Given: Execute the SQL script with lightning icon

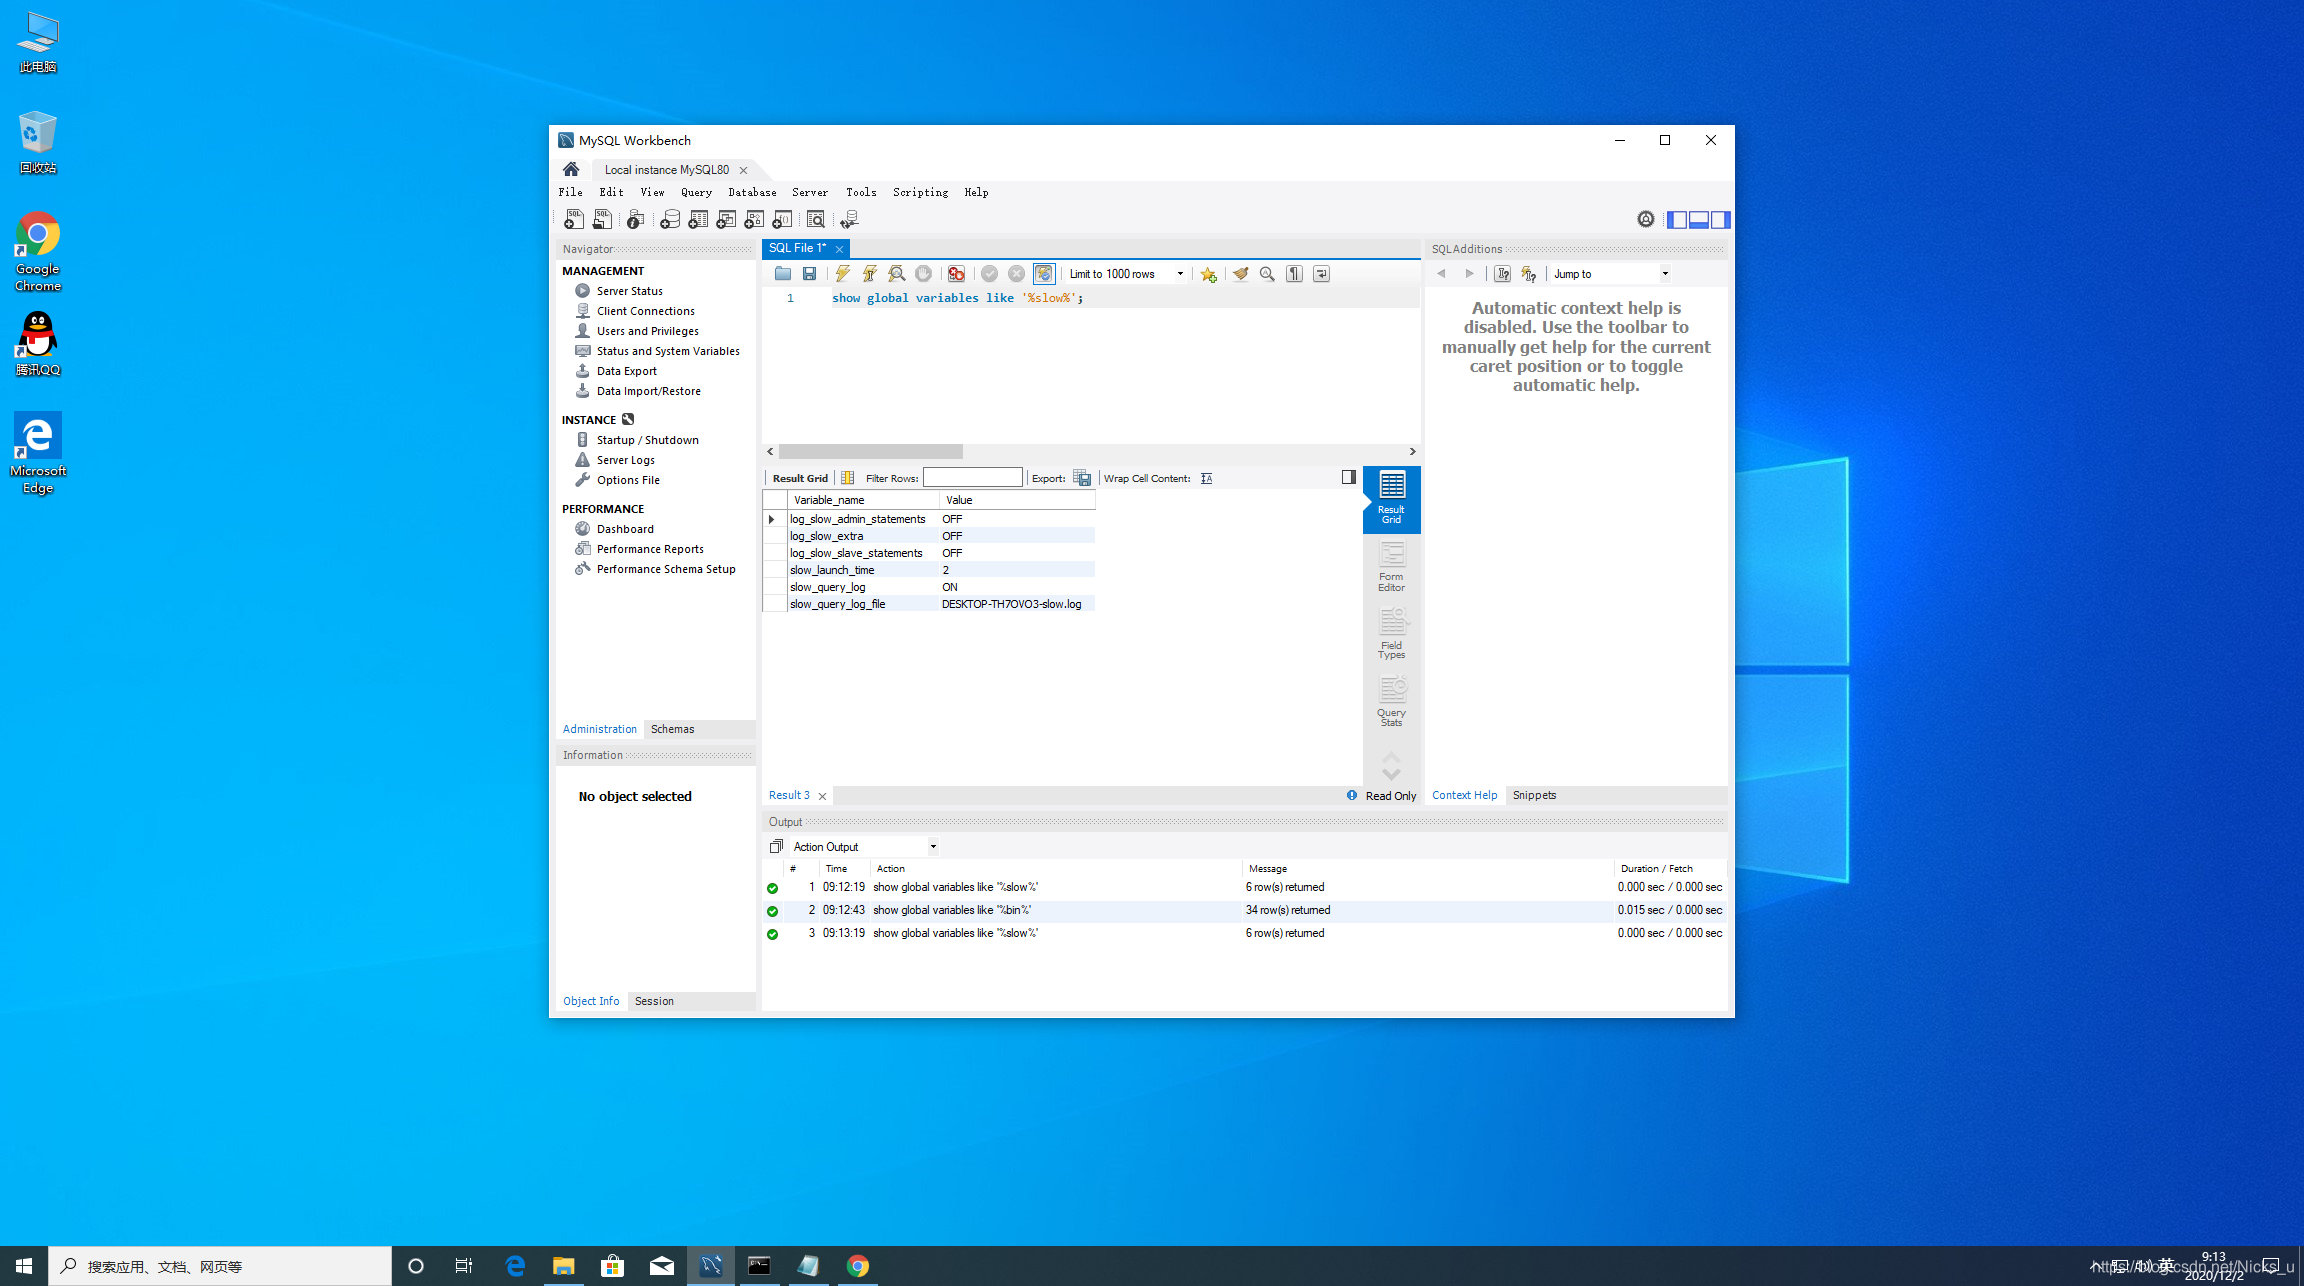Looking at the screenshot, I should pyautogui.click(x=843, y=273).
